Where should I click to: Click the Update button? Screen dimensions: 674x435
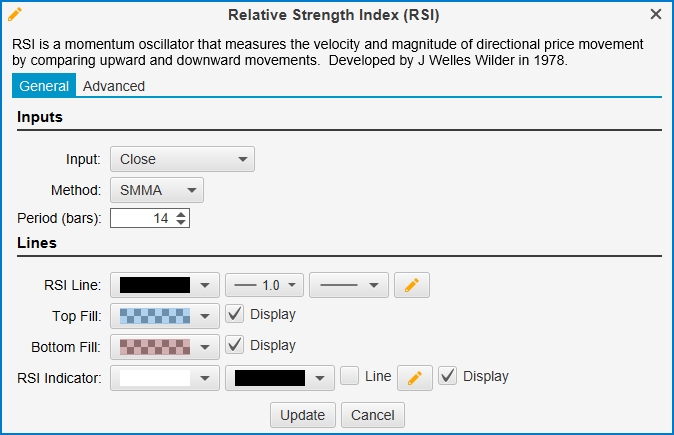point(303,415)
